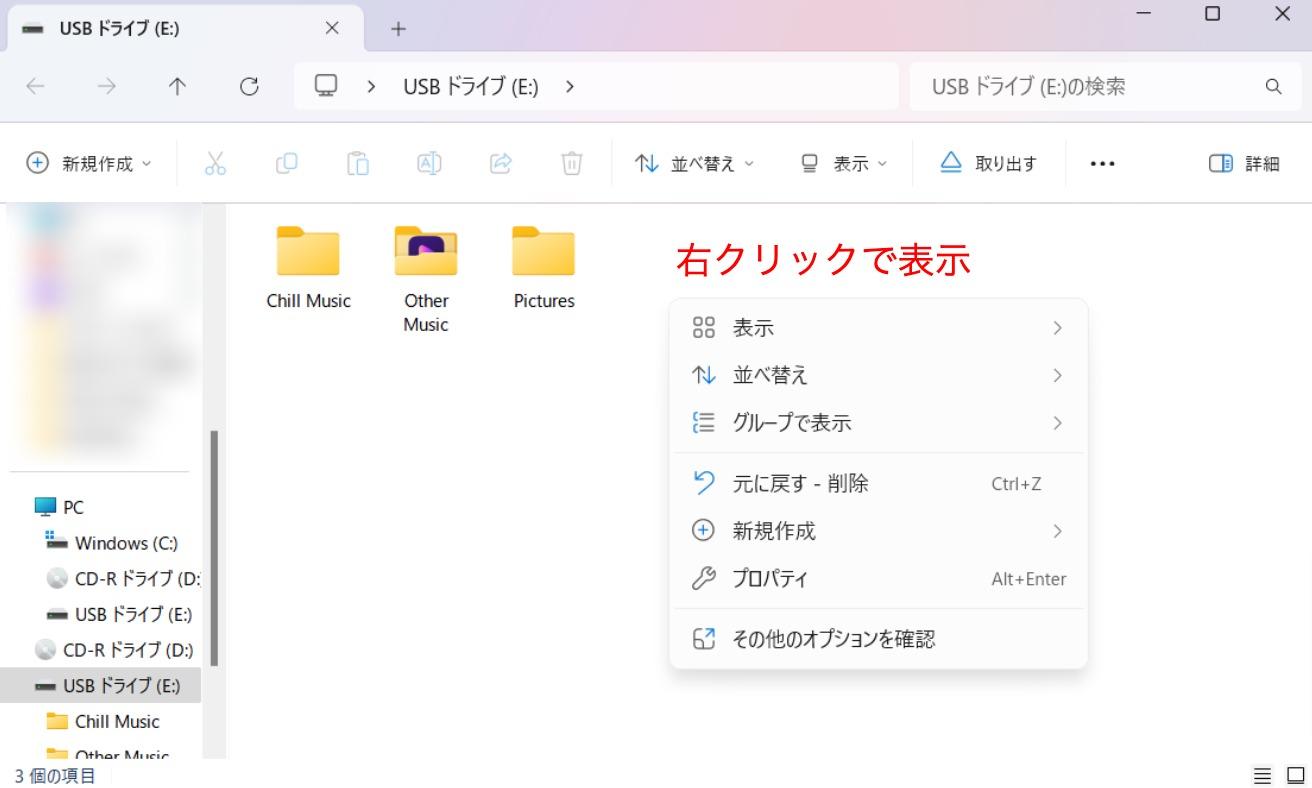This screenshot has height=788, width=1312.
Task: Choose 元に戻す - 削除 in context menu
Action: point(878,484)
